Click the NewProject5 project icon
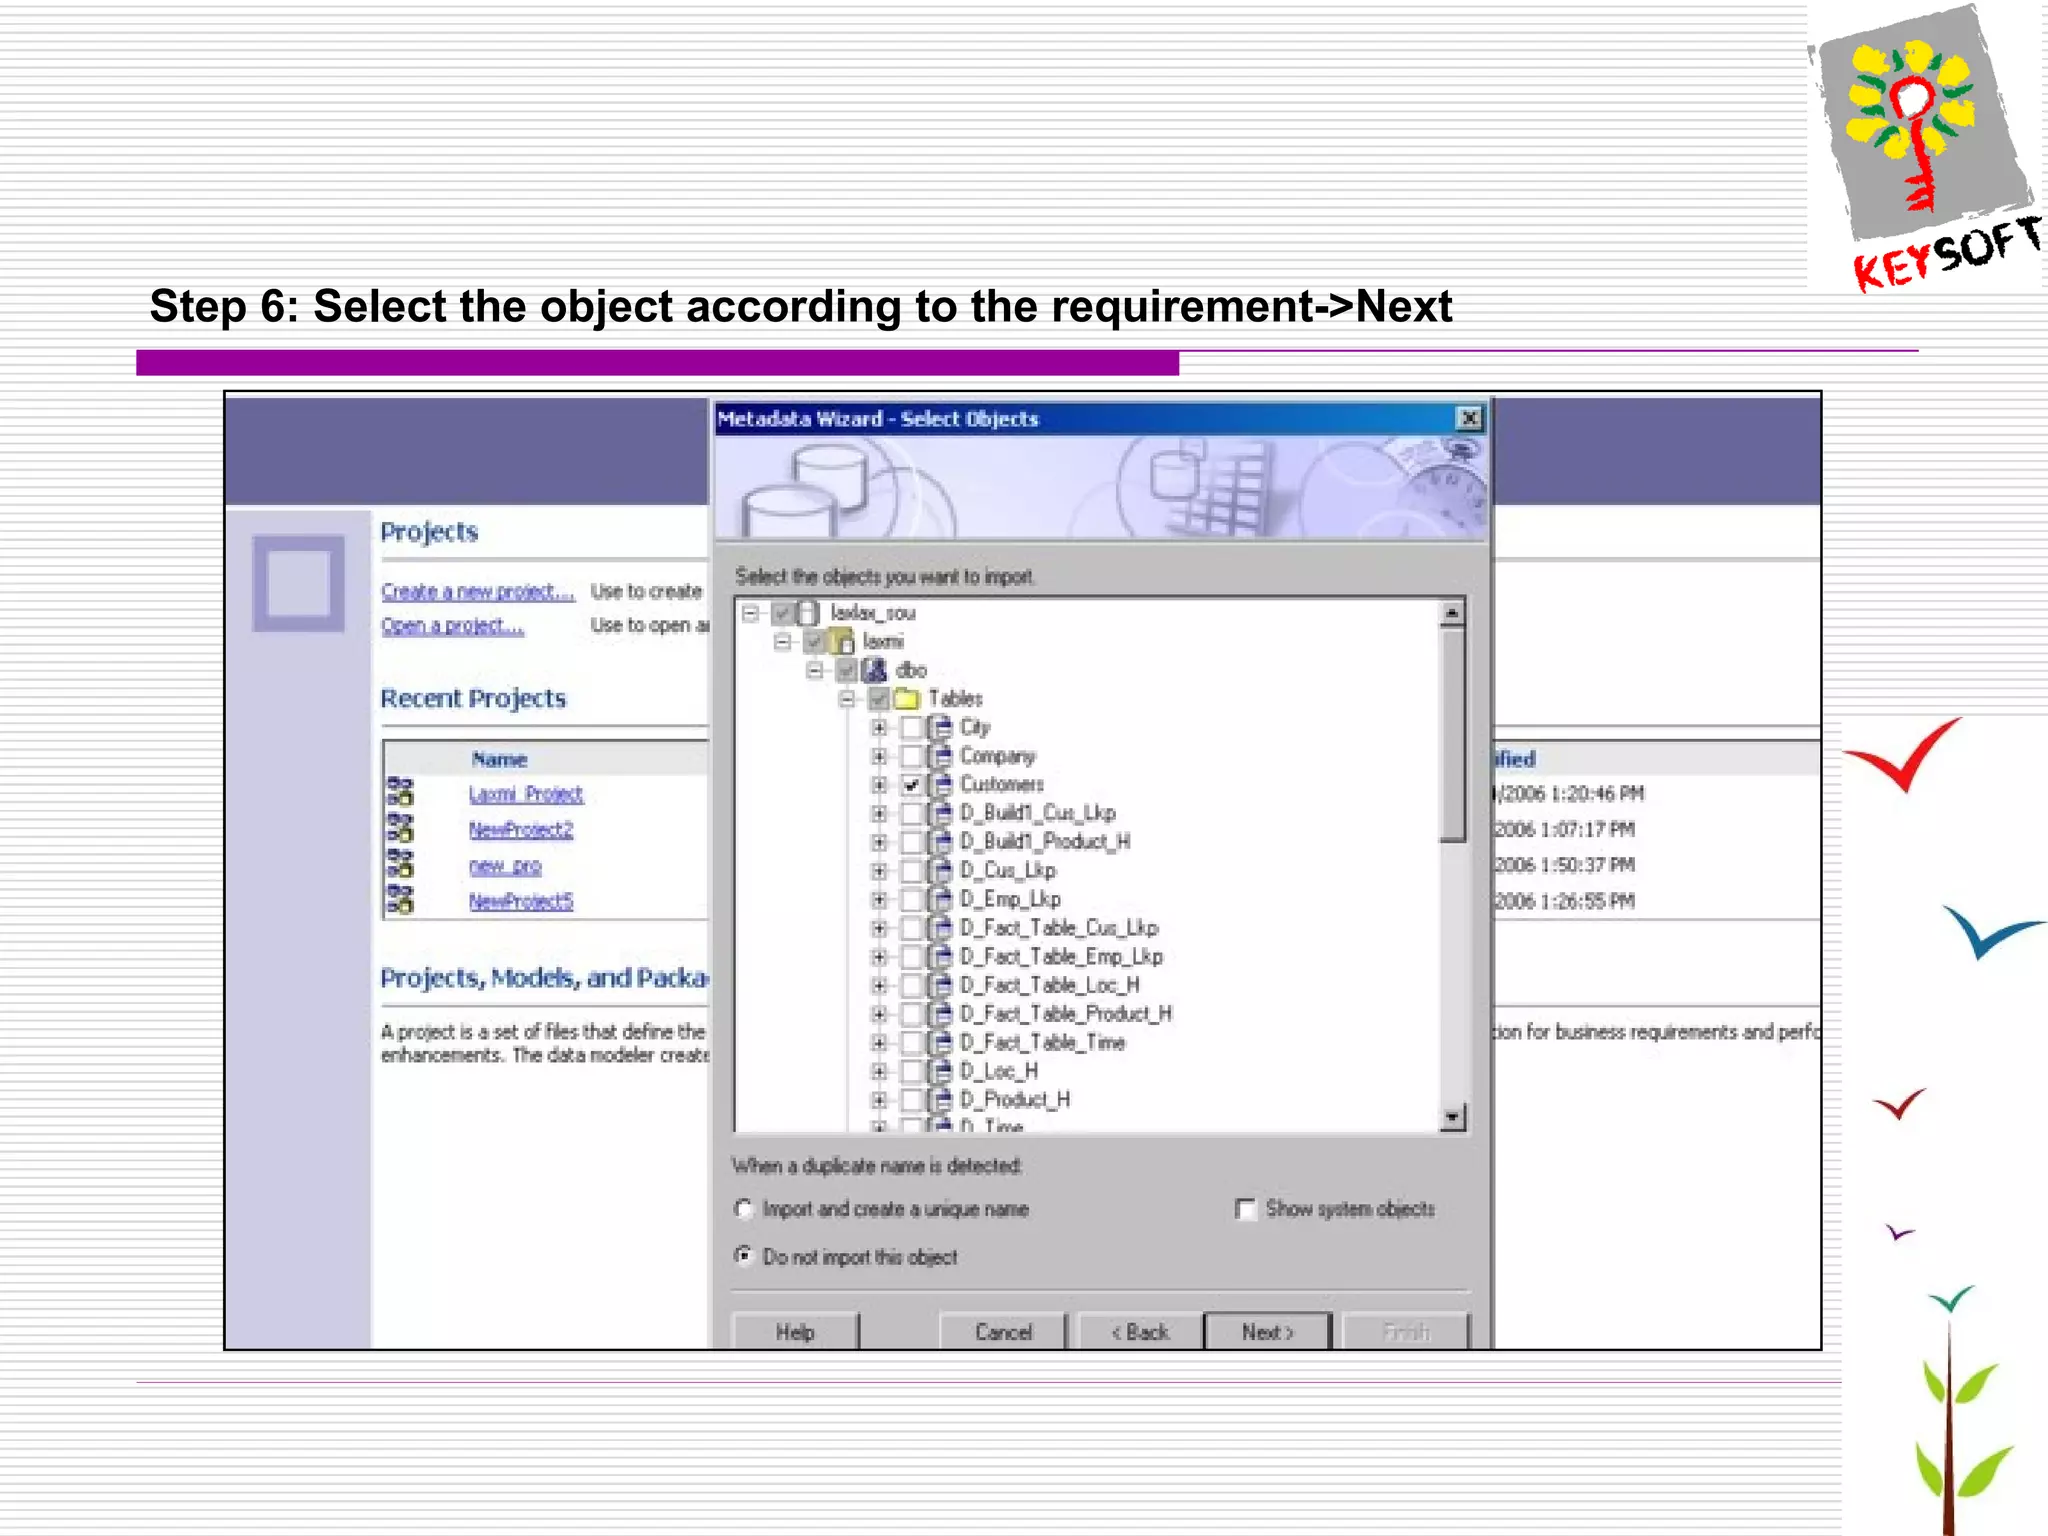The image size is (2048, 1536). tap(400, 899)
